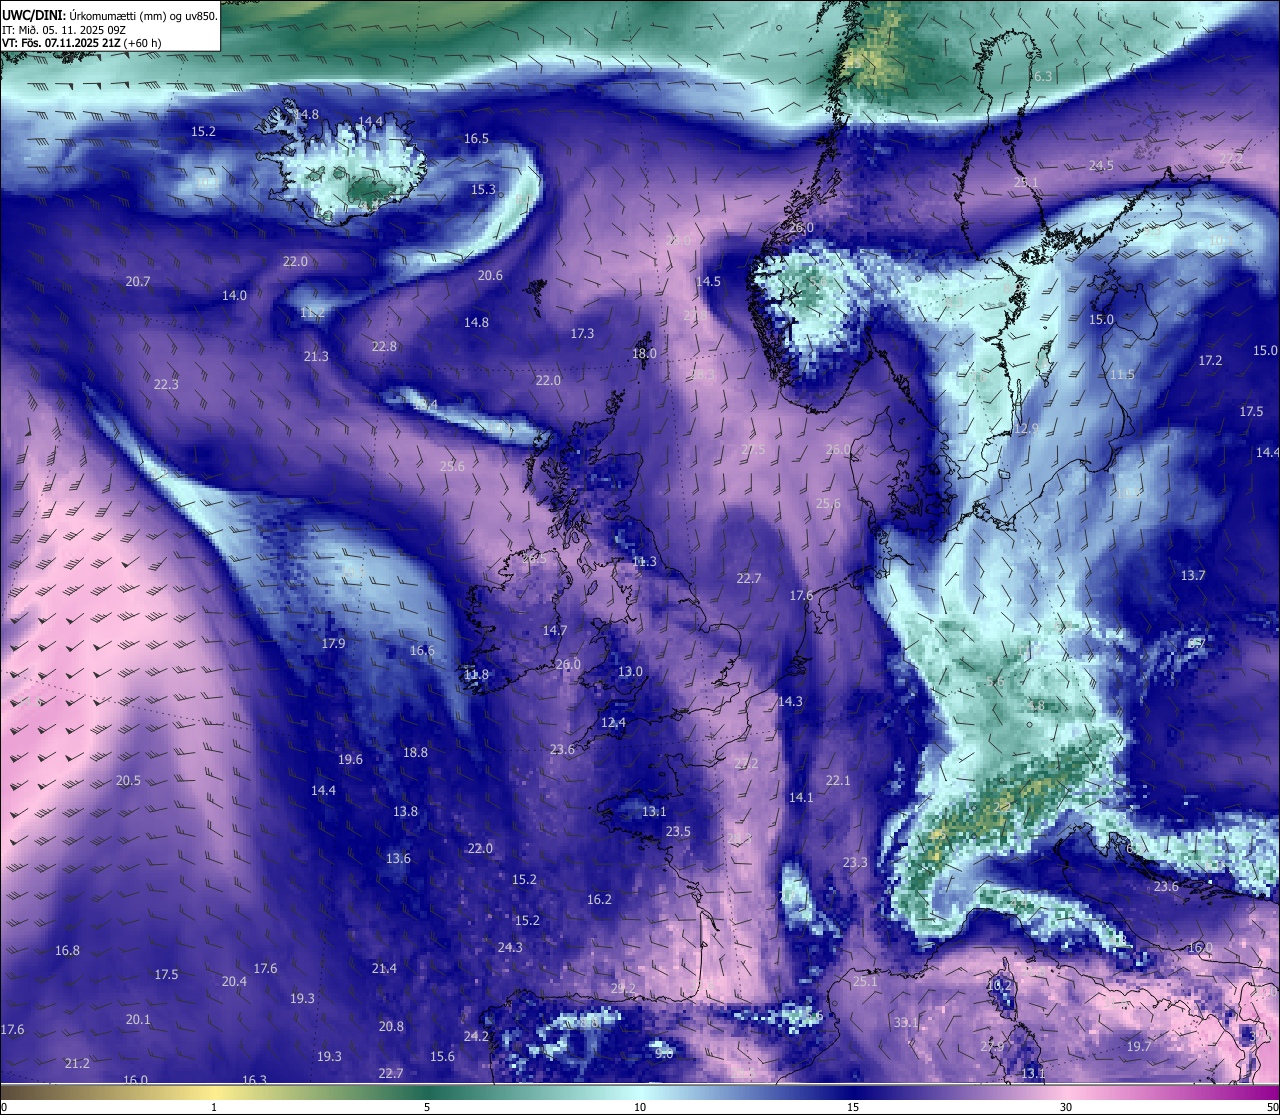This screenshot has width=1280, height=1115.
Task: Click the 13.7 value label
Action: tap(1193, 576)
